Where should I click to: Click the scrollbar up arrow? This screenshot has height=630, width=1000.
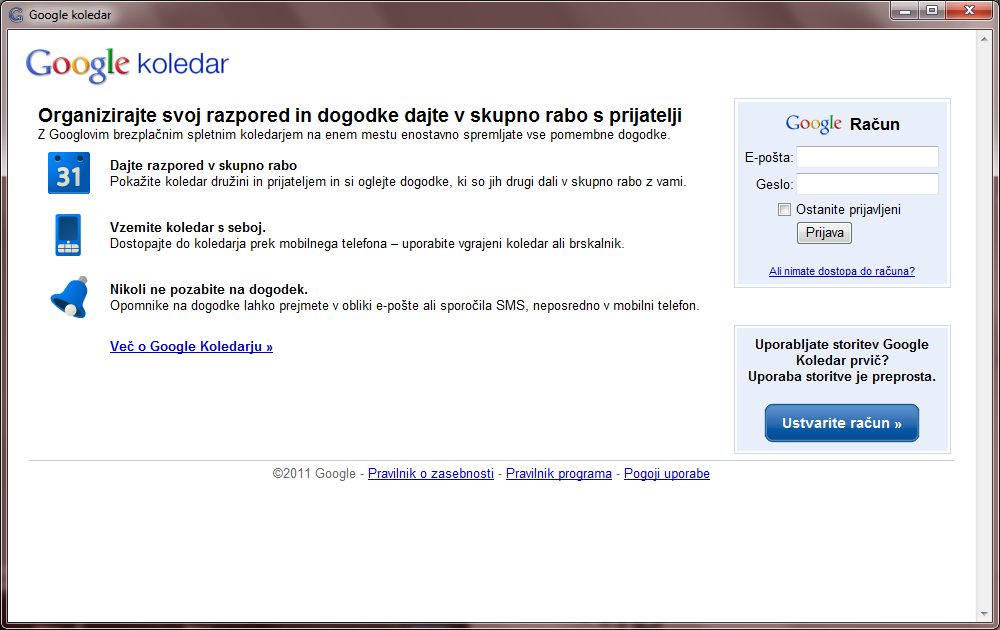pyautogui.click(x=984, y=39)
